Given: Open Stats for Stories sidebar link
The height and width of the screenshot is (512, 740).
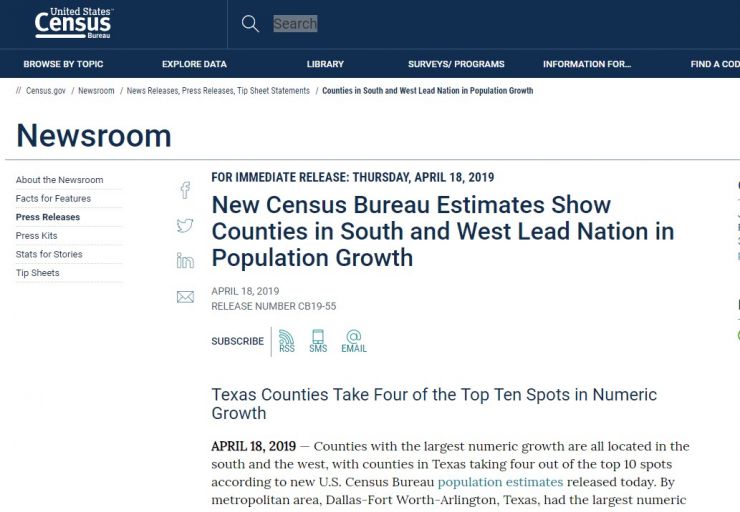Looking at the screenshot, I should click(49, 254).
